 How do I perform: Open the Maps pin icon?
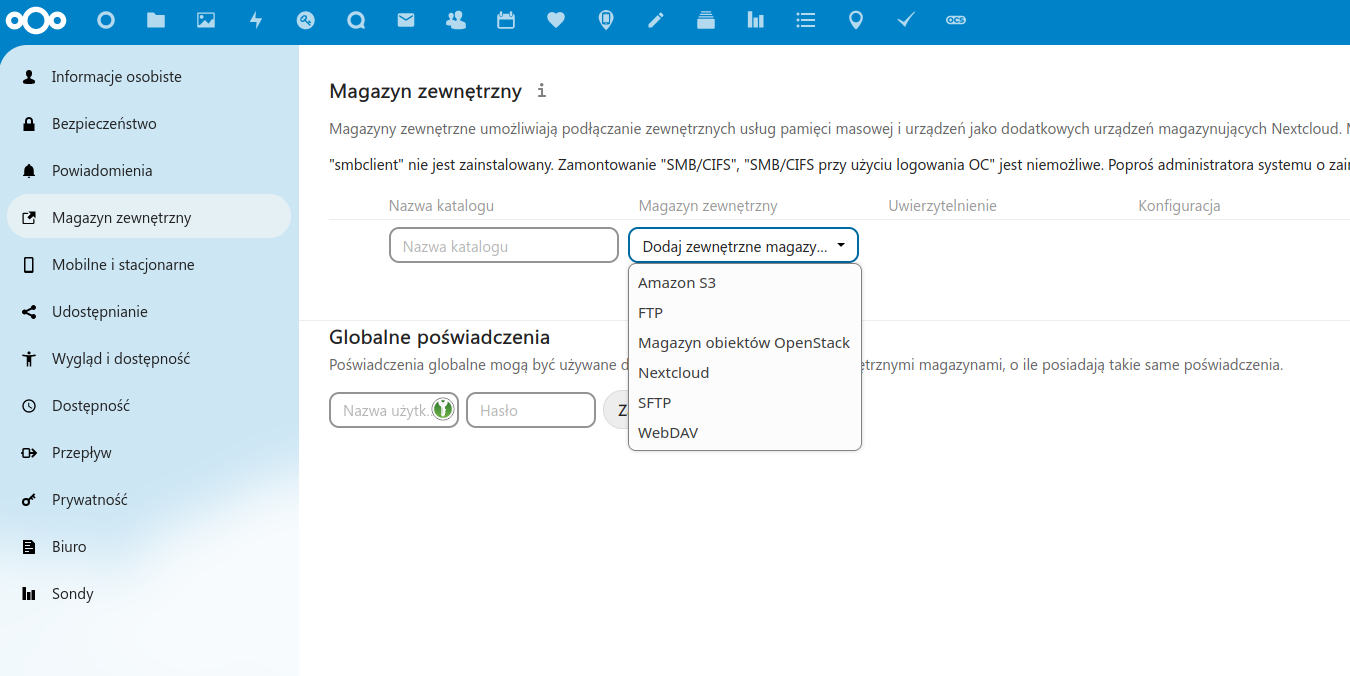pos(856,20)
